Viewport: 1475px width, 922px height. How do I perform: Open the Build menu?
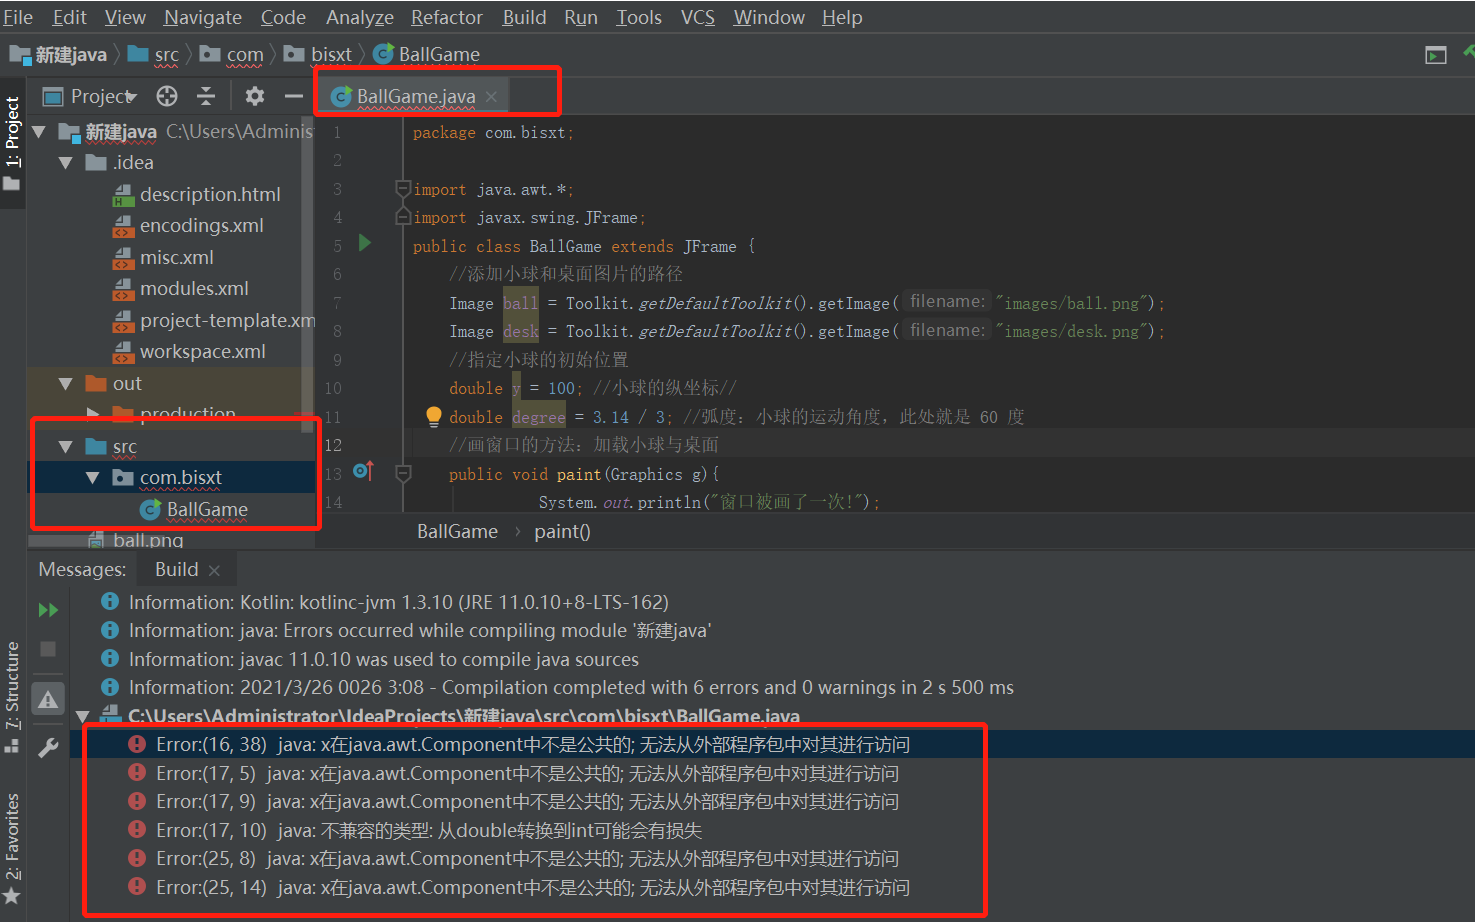(524, 17)
